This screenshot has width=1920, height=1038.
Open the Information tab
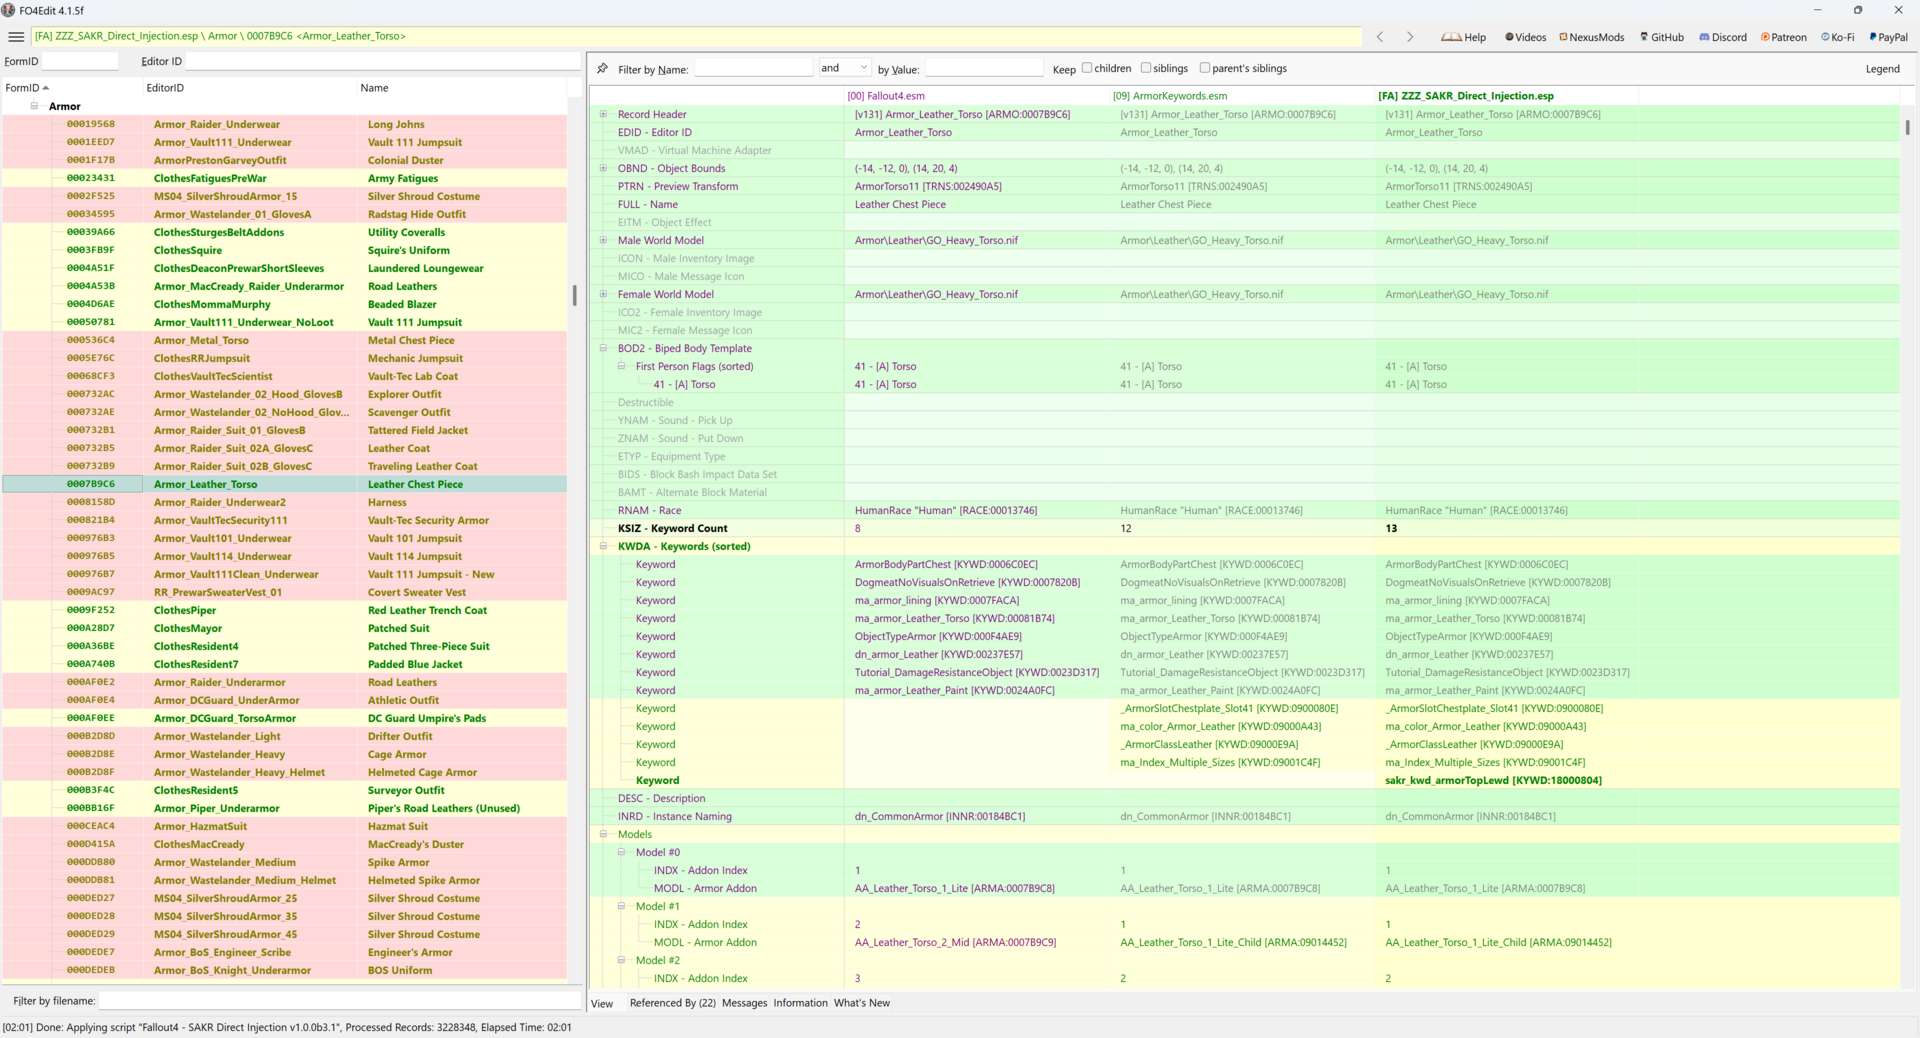[800, 1003]
